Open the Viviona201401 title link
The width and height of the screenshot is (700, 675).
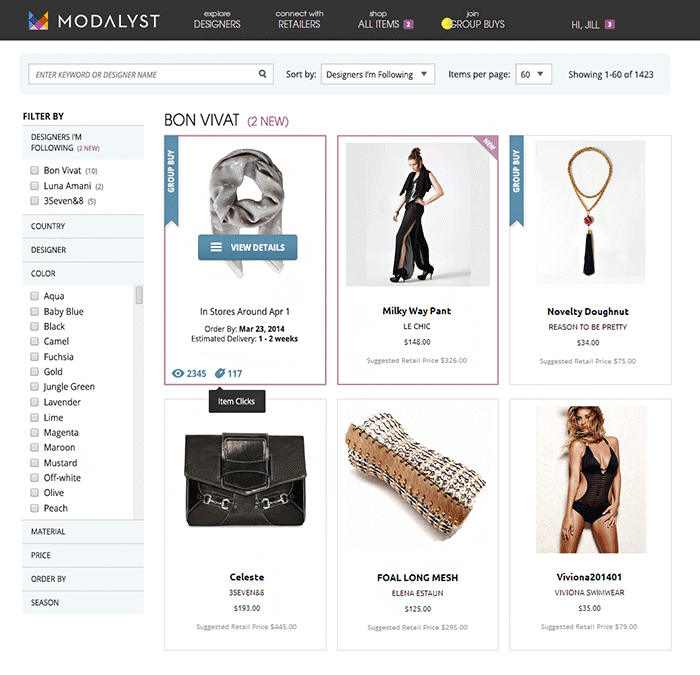pos(589,577)
